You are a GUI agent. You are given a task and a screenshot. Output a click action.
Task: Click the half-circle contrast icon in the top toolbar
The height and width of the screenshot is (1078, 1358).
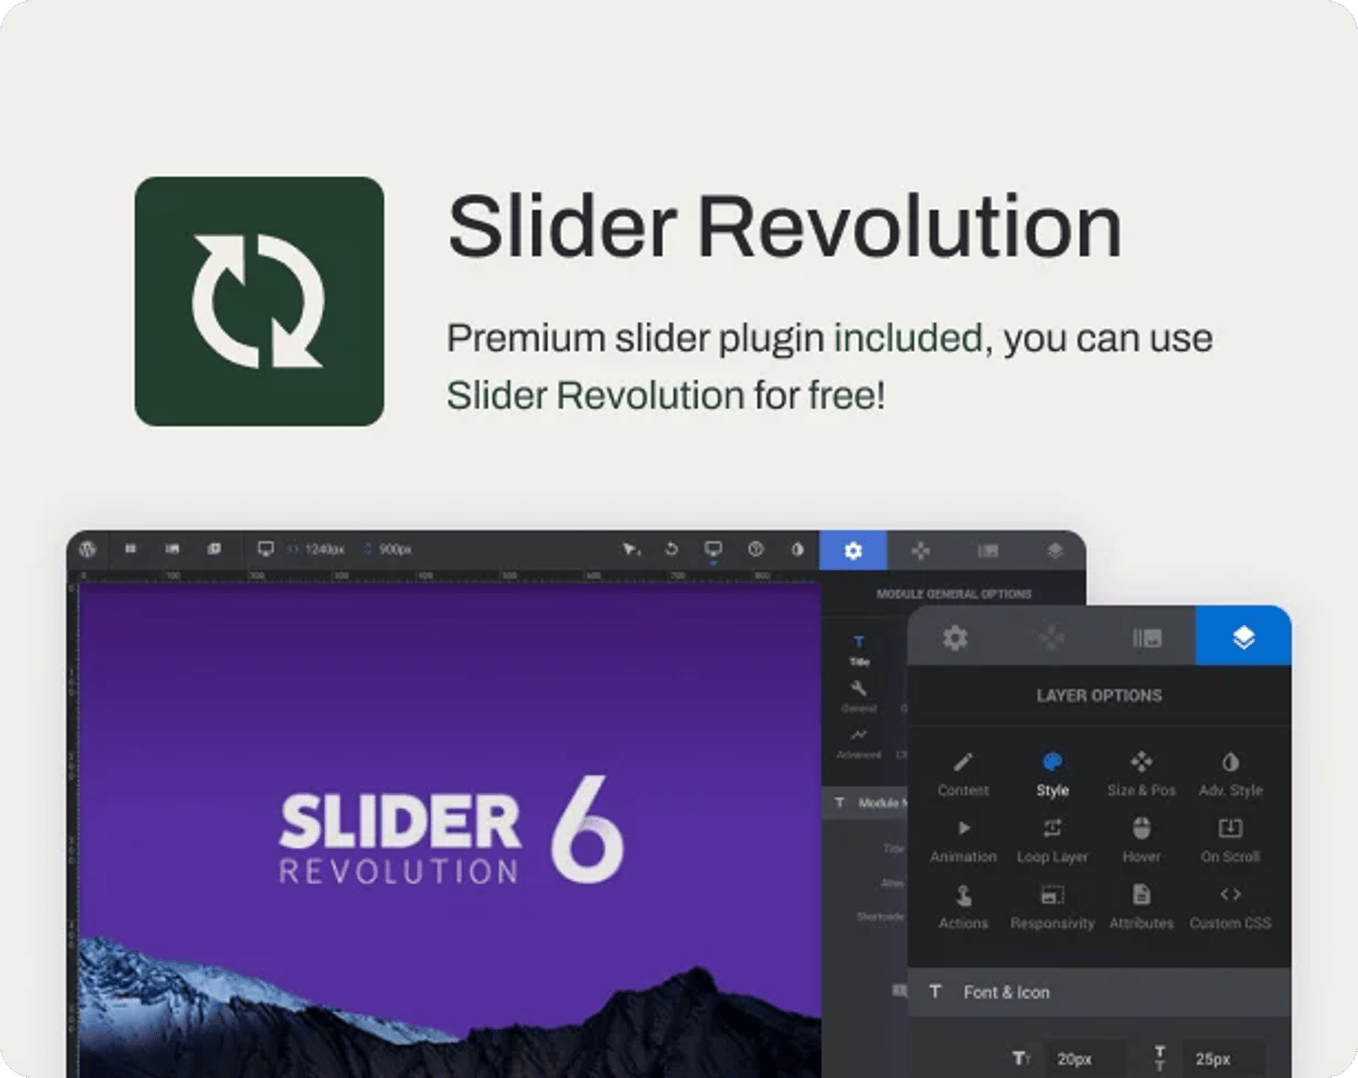pyautogui.click(x=797, y=549)
